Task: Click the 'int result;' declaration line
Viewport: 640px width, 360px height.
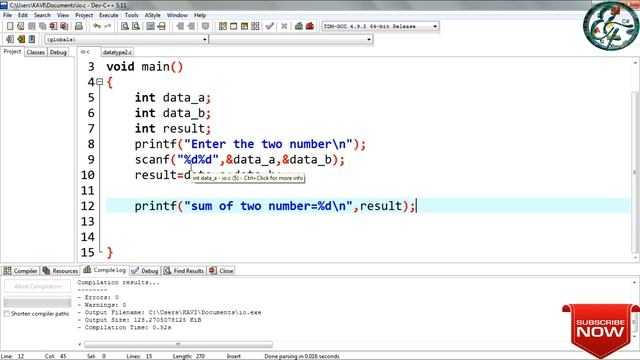Action: 173,129
